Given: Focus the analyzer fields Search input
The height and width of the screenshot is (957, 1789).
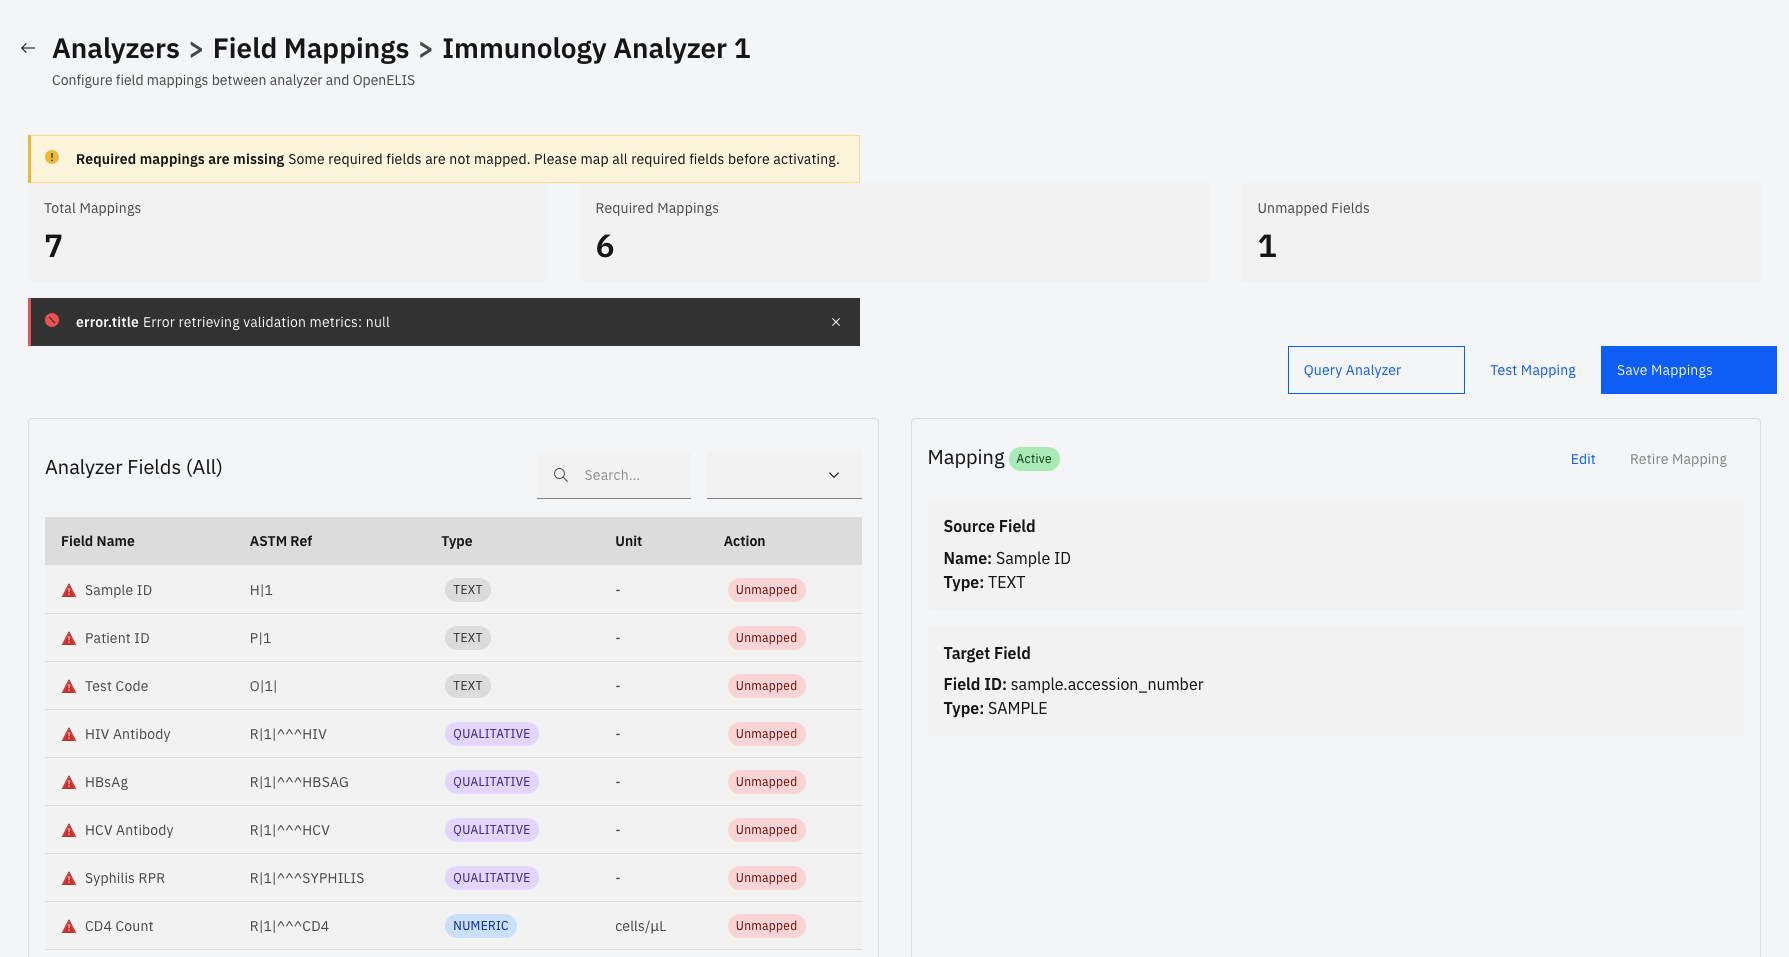Looking at the screenshot, I should 614,475.
